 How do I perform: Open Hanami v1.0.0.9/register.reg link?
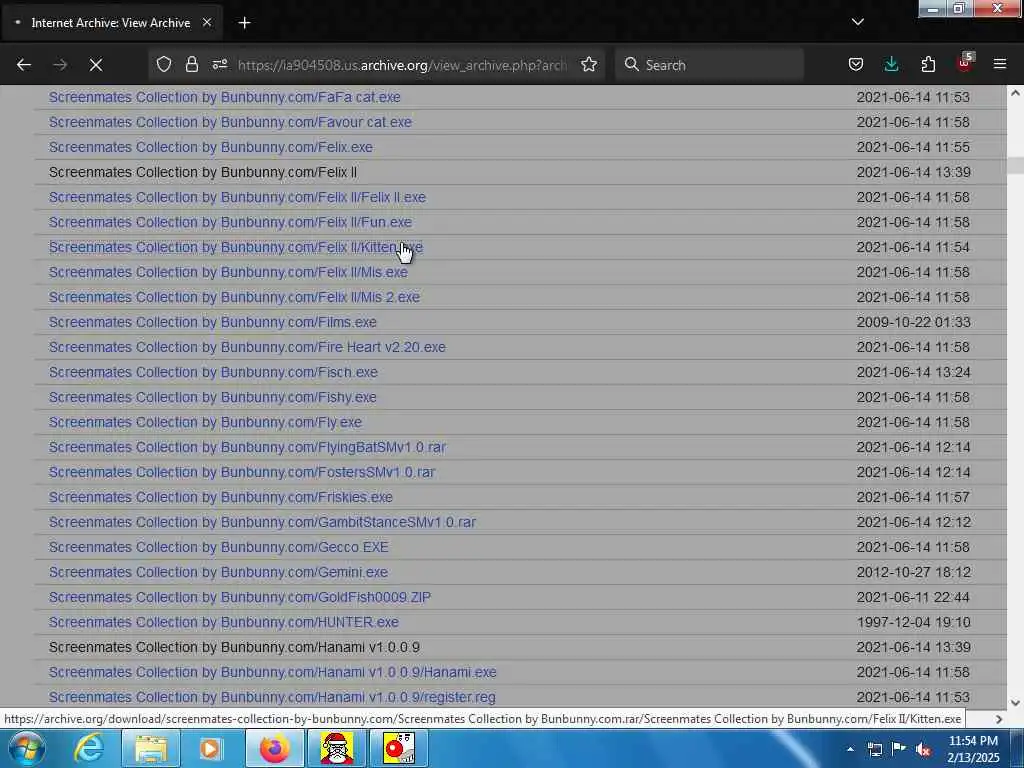point(272,697)
